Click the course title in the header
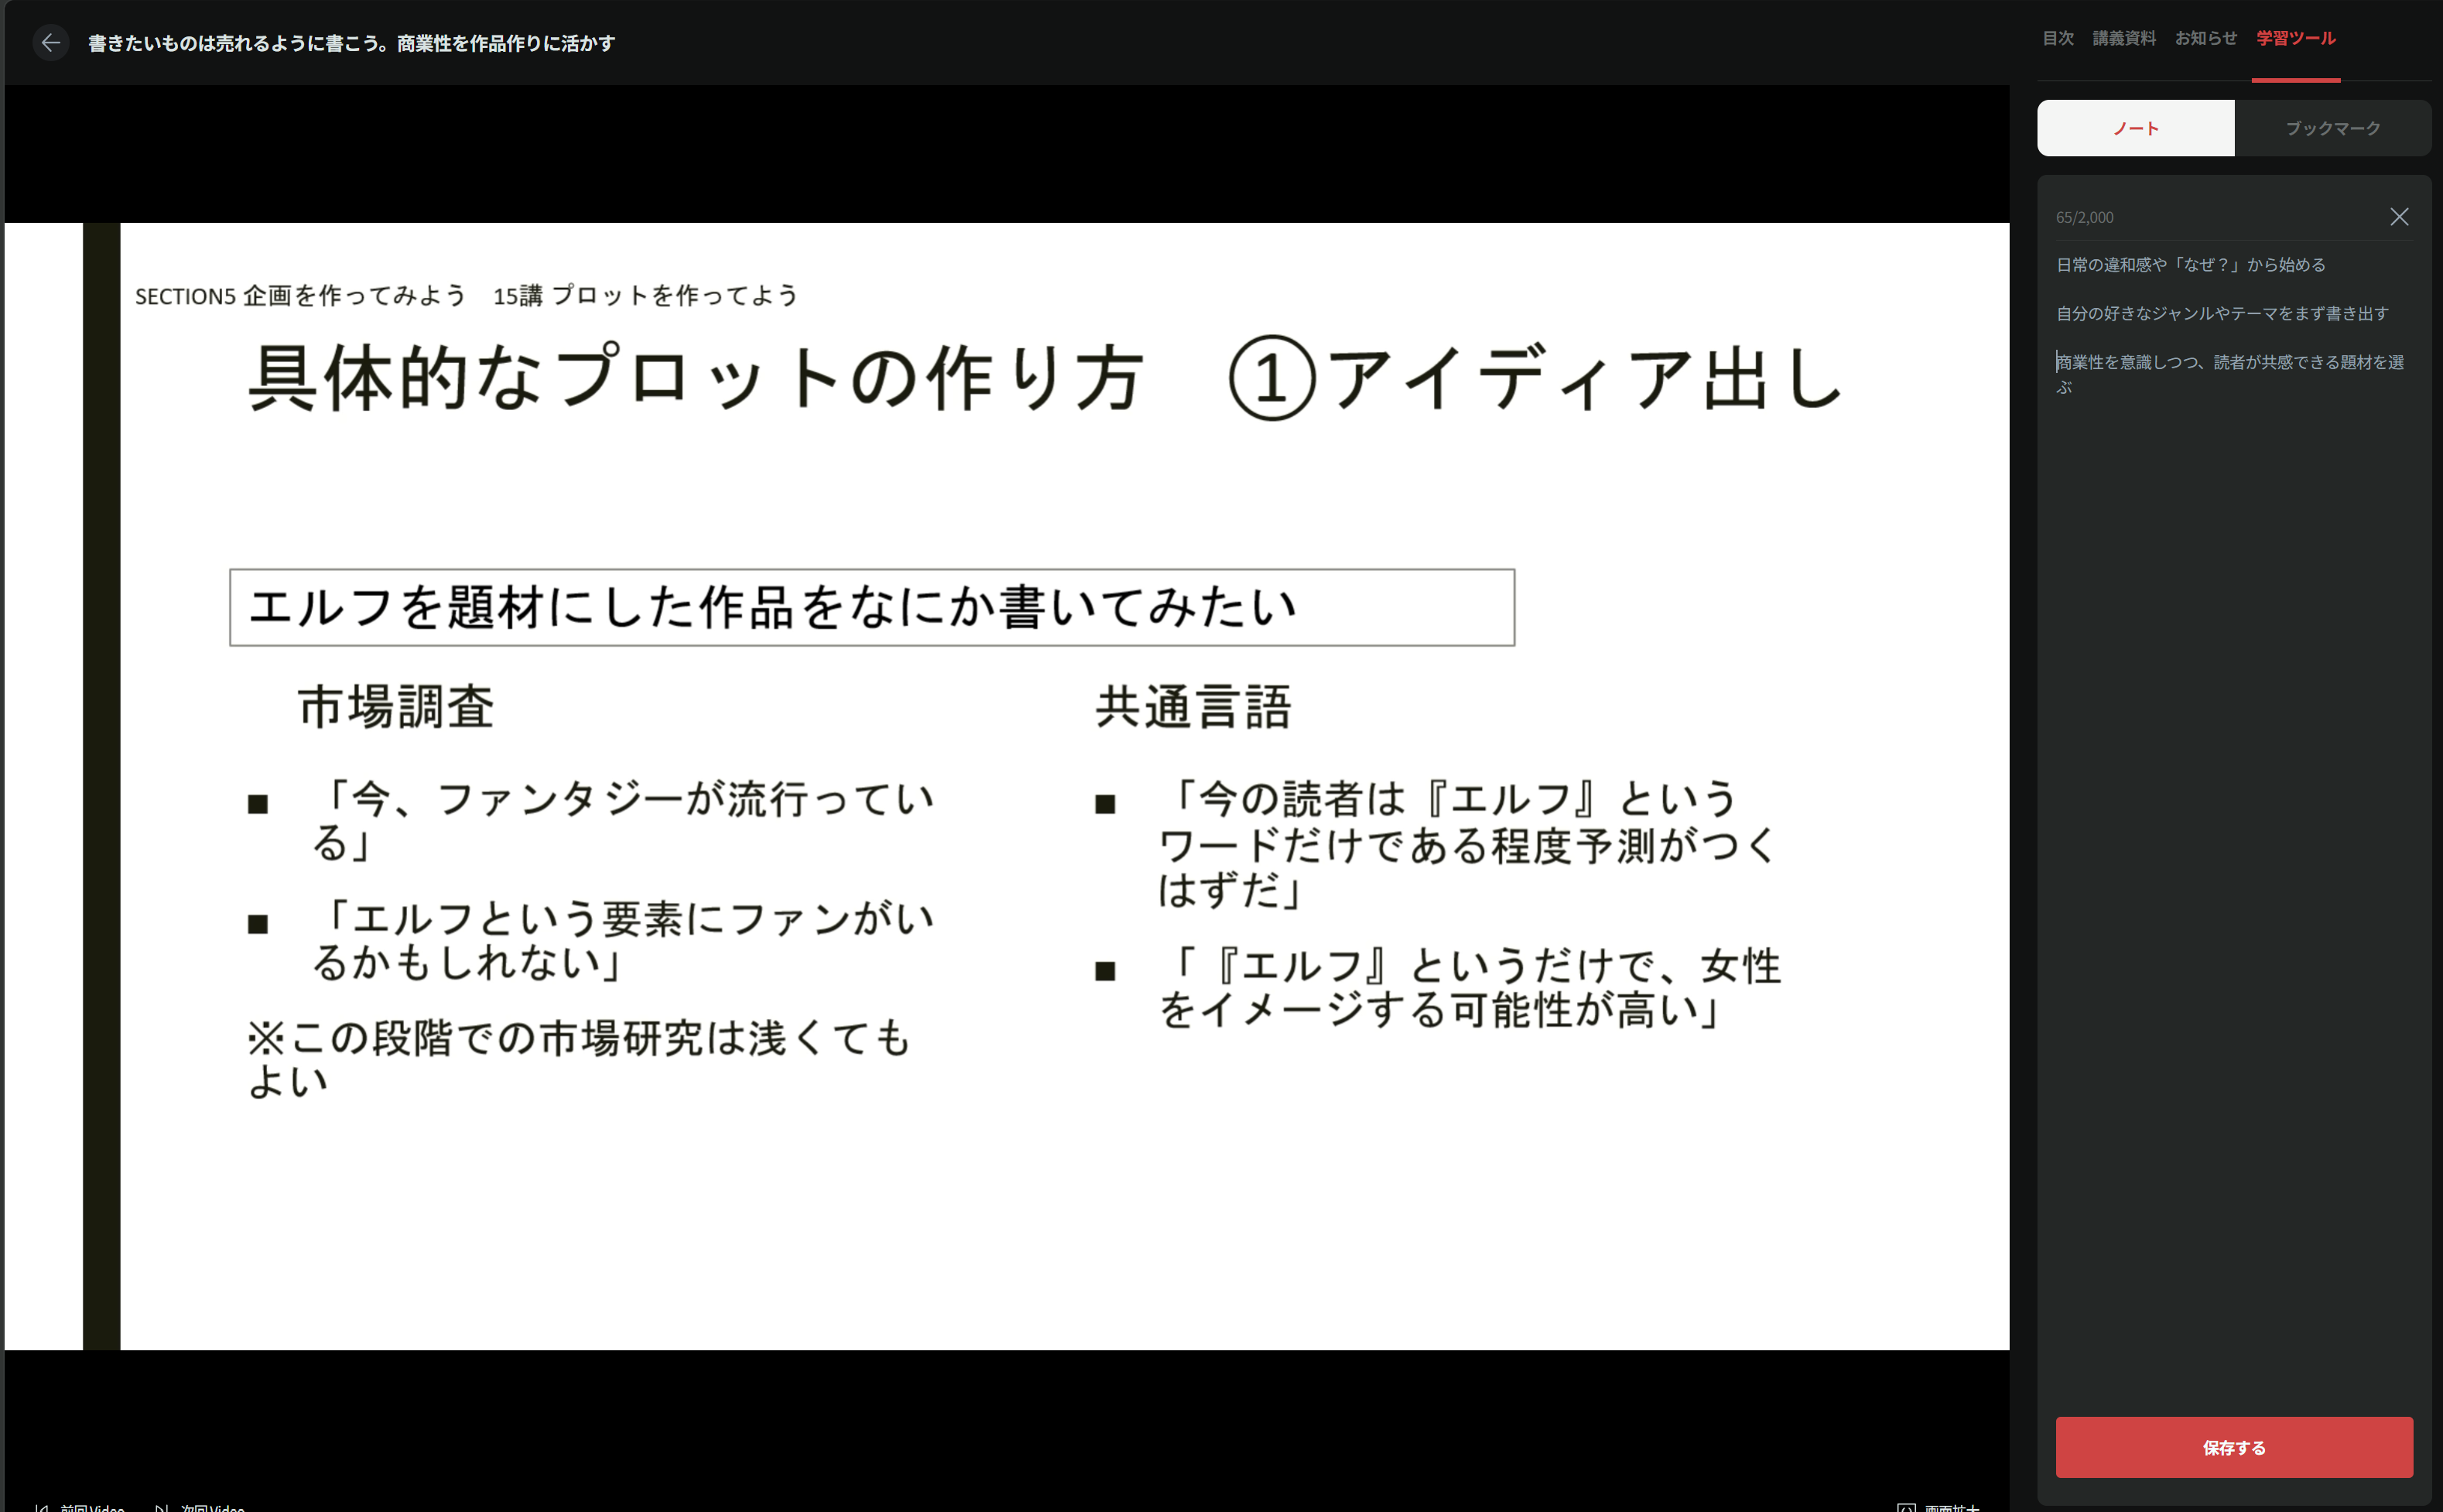This screenshot has height=1512, width=2443. click(x=352, y=43)
